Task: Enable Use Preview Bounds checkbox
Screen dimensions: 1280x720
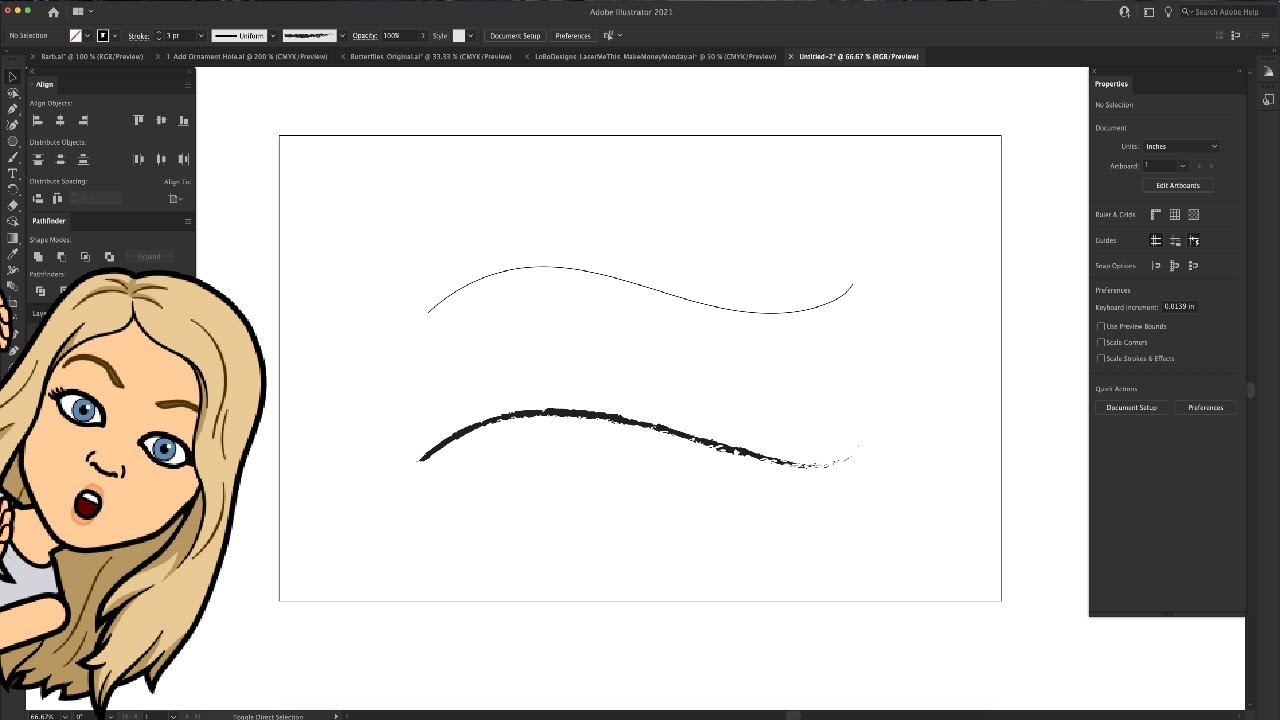Action: (1101, 326)
